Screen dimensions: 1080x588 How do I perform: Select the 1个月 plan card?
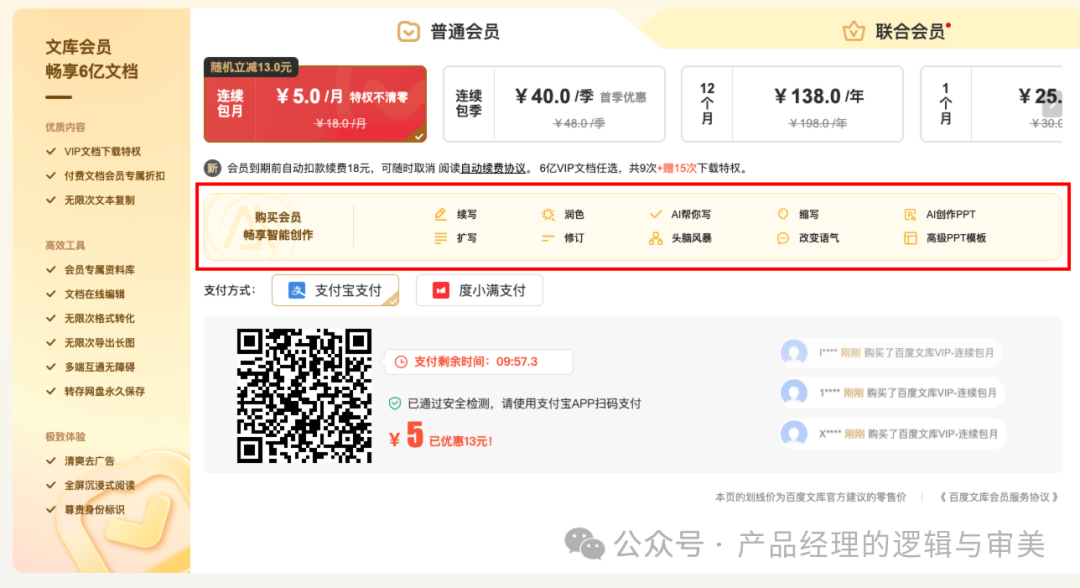[991, 104]
